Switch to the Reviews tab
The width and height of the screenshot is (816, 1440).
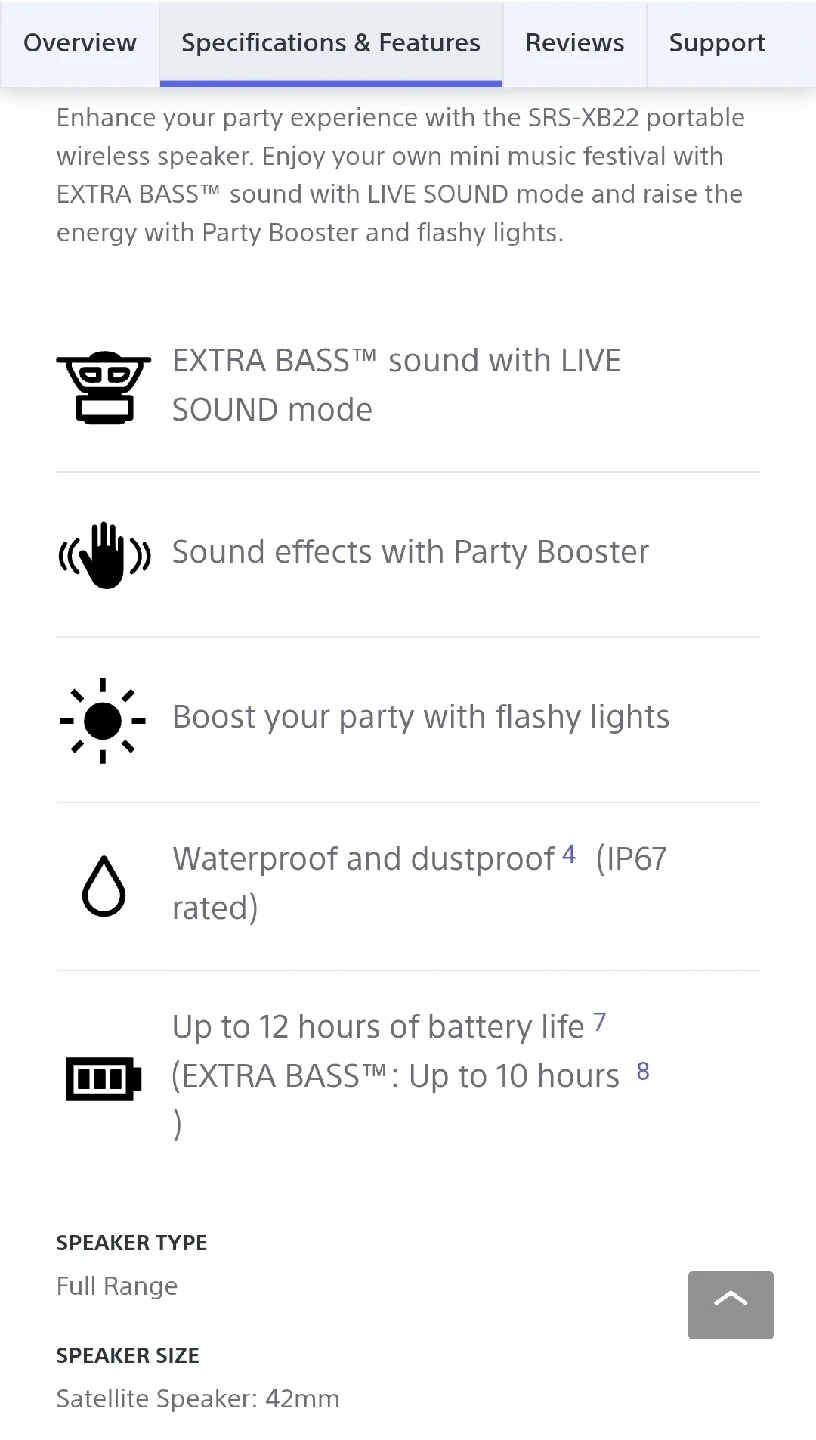[x=574, y=43]
